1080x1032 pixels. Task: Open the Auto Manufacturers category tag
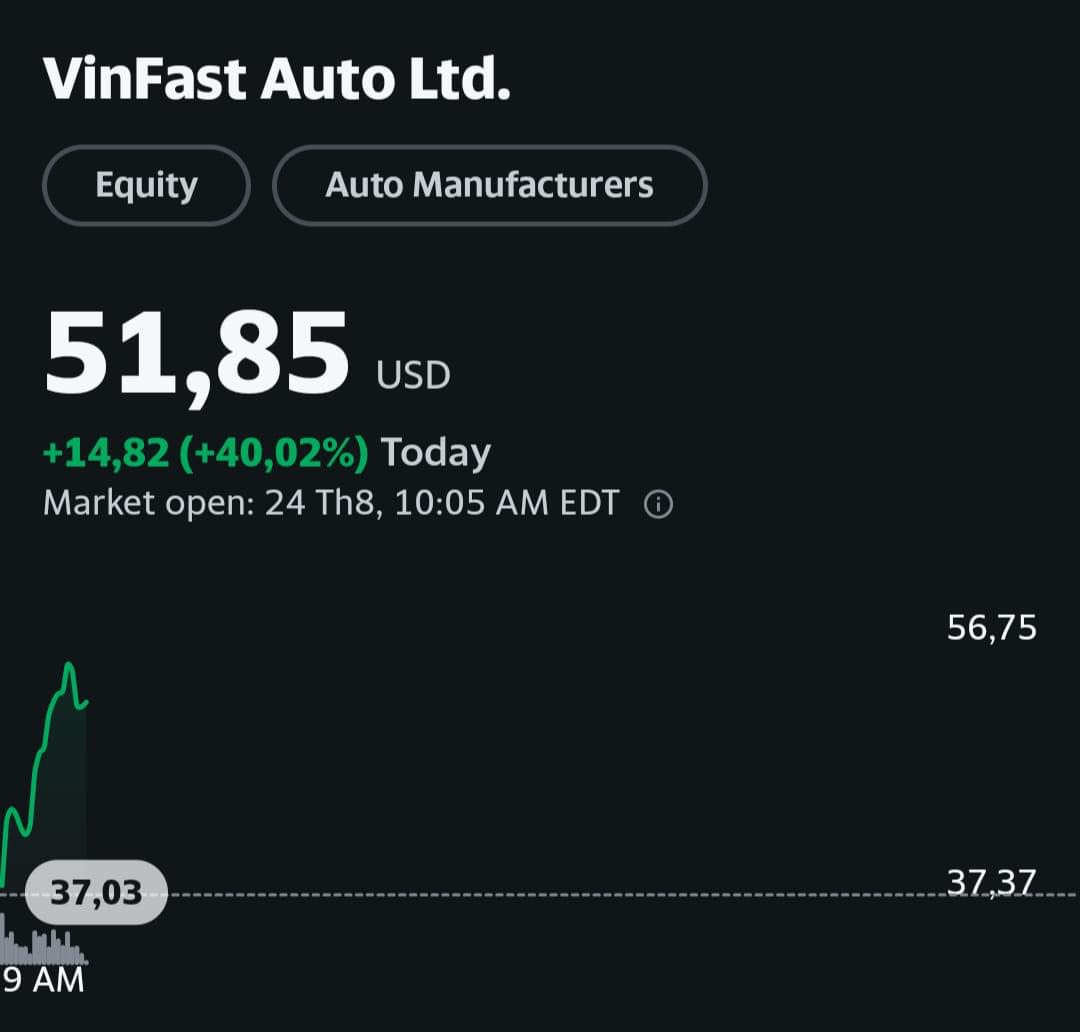[489, 185]
